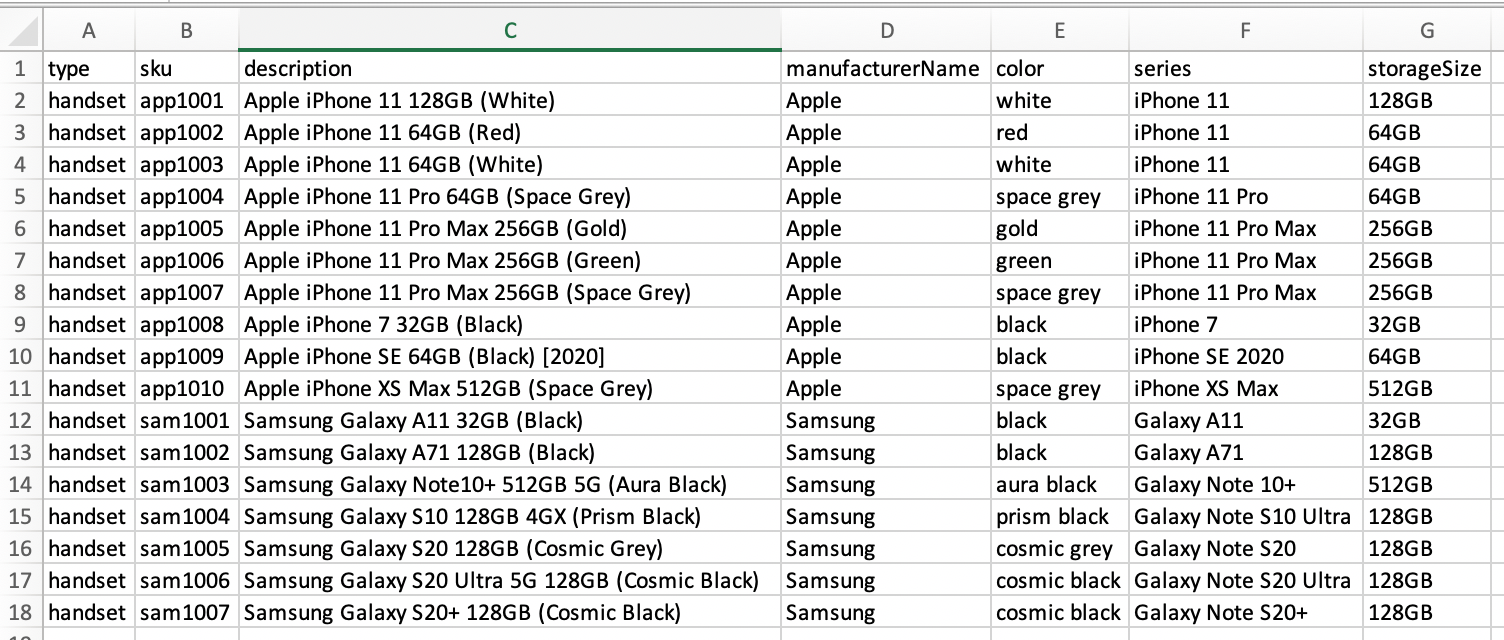Select cell containing app1001
This screenshot has height=640, width=1504.
(187, 100)
